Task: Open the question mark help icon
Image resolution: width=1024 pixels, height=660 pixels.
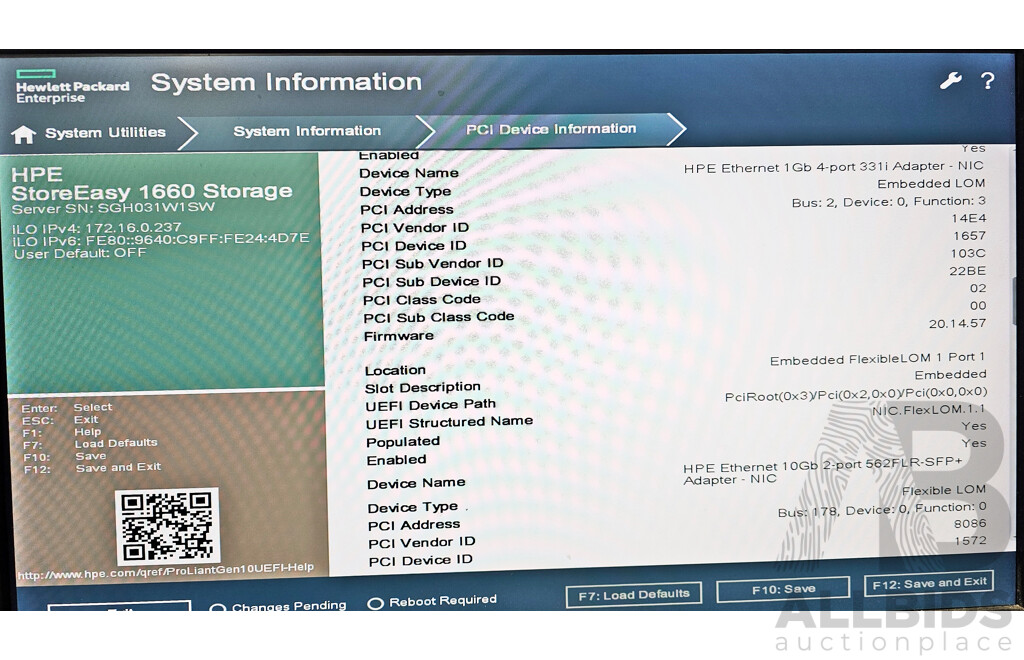Action: tap(987, 81)
